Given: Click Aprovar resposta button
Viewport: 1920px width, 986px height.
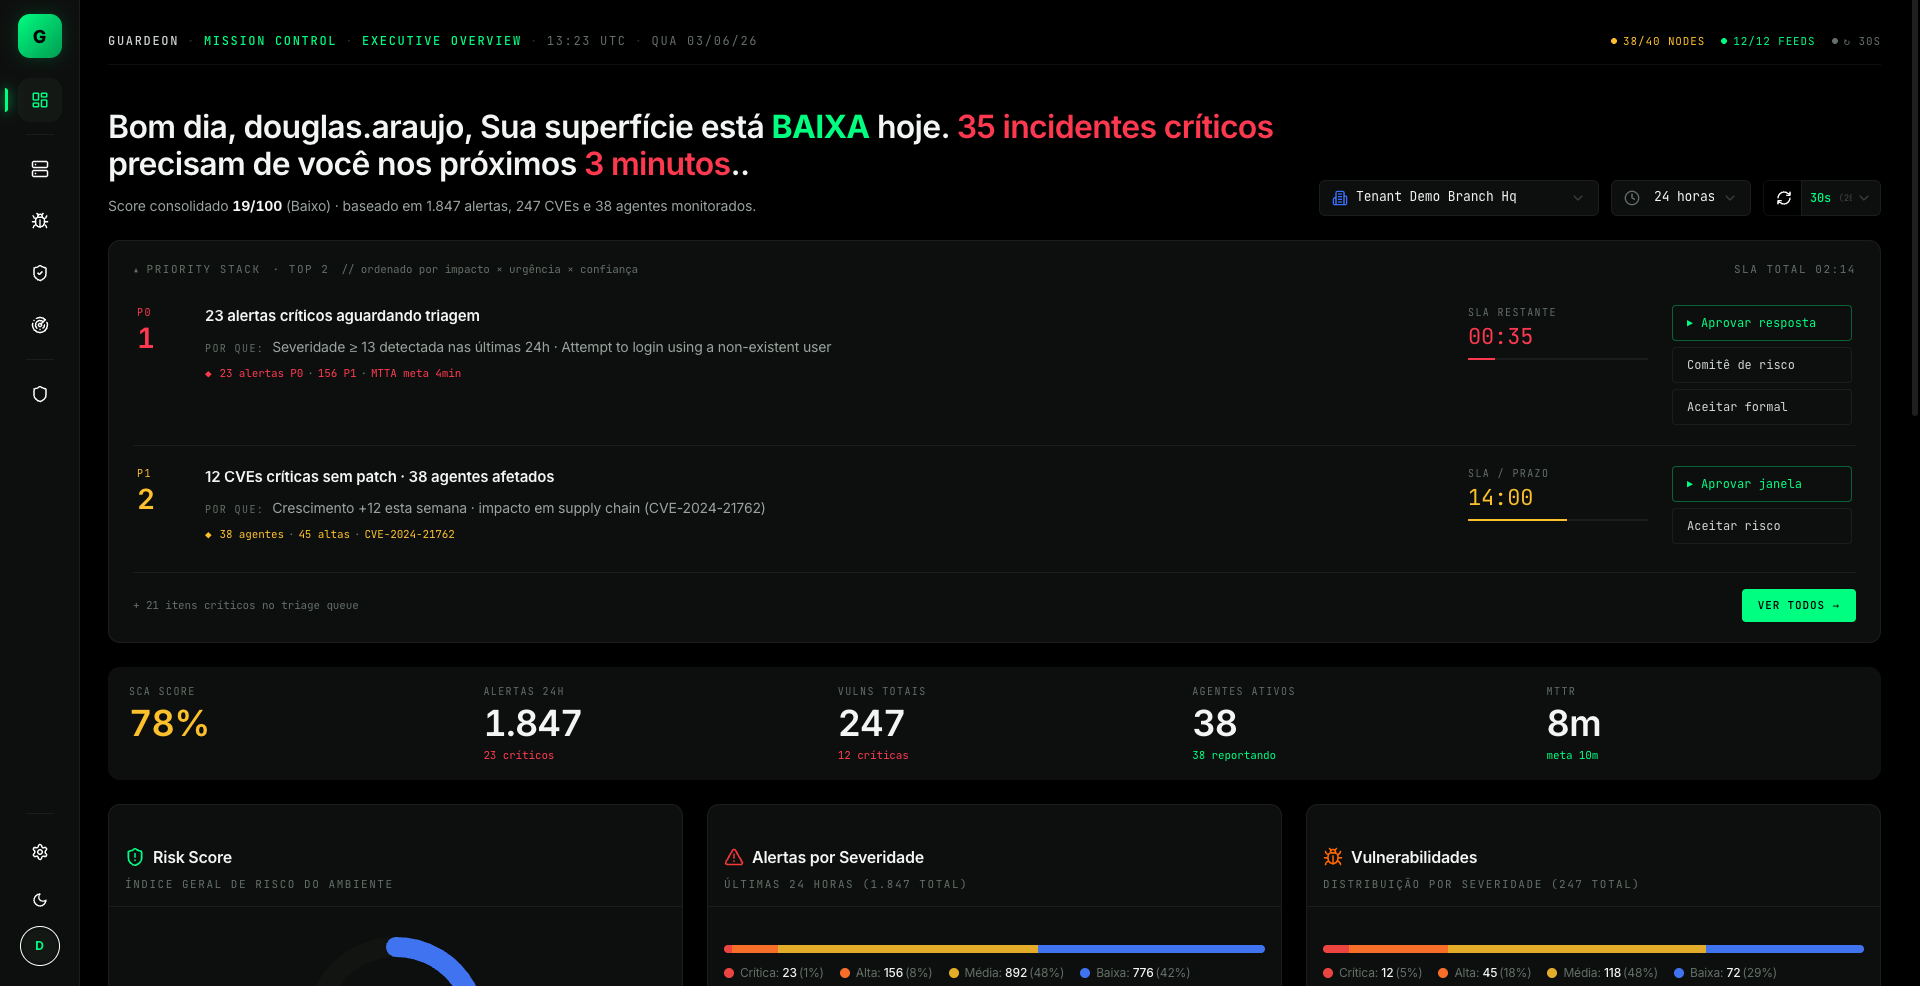Looking at the screenshot, I should coord(1761,323).
